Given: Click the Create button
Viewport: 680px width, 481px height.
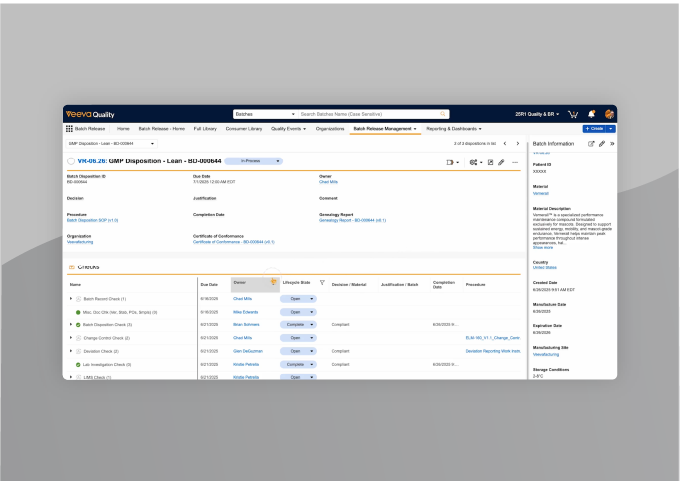Looking at the screenshot, I should (594, 128).
